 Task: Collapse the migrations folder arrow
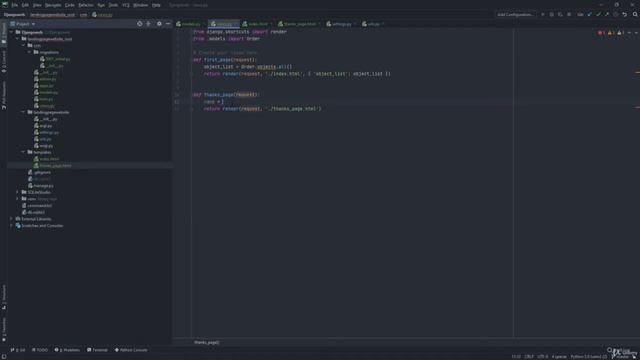pyautogui.click(x=30, y=52)
